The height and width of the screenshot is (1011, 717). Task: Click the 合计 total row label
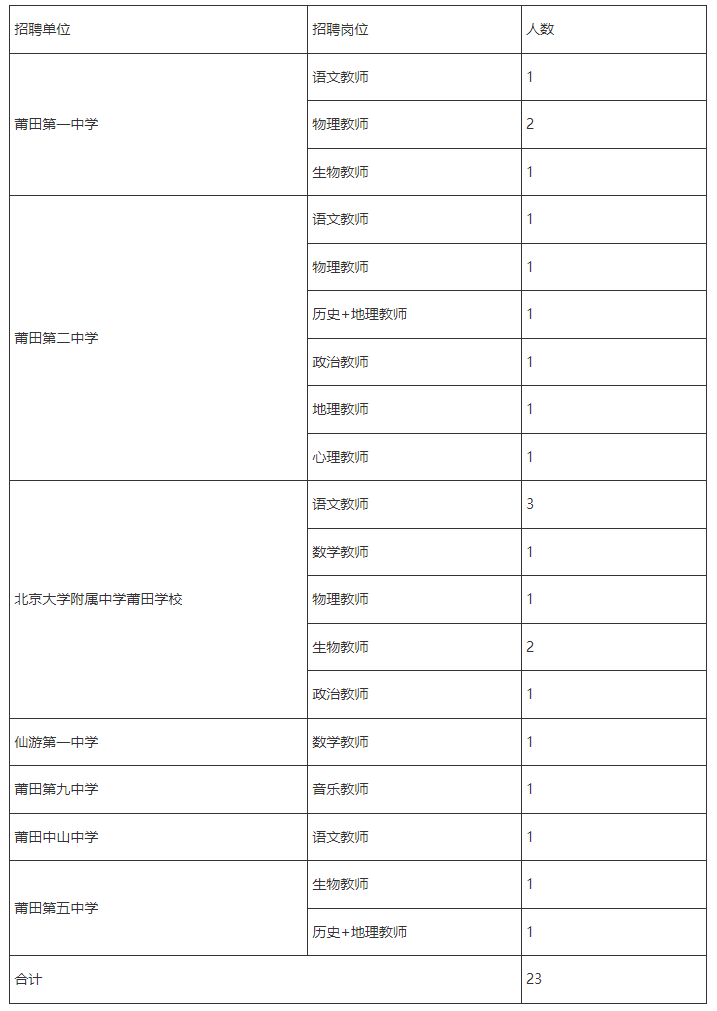click(29, 979)
